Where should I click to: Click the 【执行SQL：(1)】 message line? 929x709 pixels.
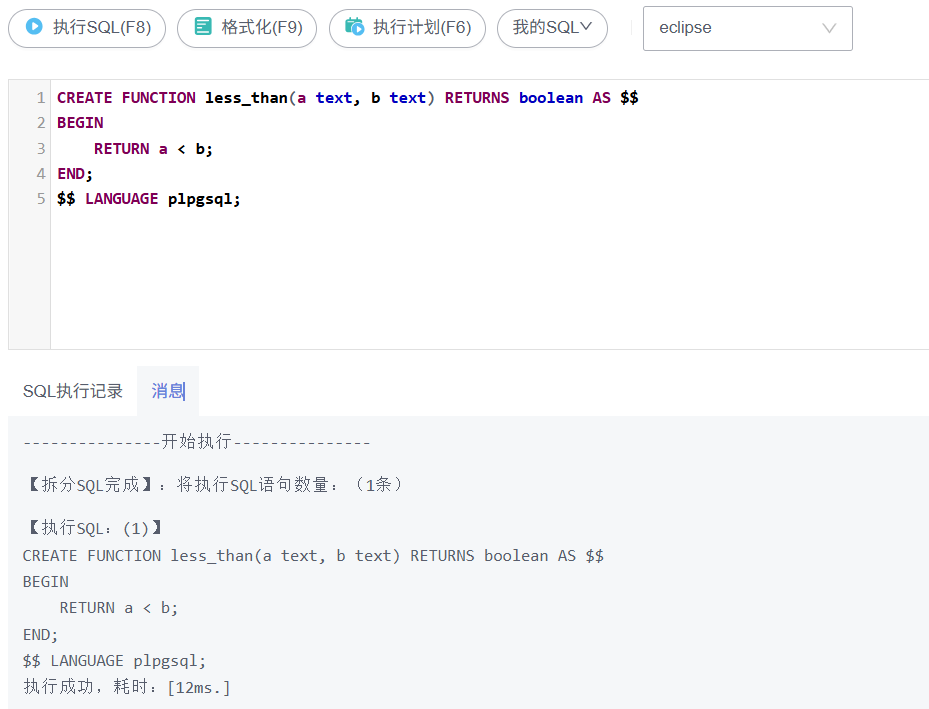[94, 528]
